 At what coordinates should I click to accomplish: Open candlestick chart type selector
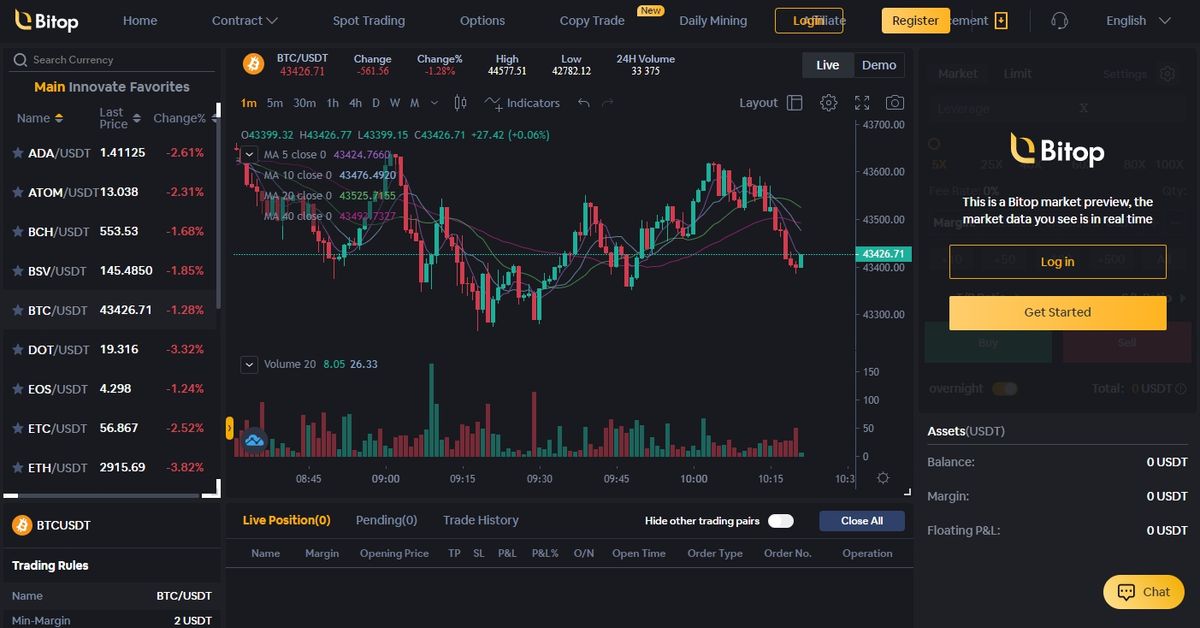pos(460,102)
